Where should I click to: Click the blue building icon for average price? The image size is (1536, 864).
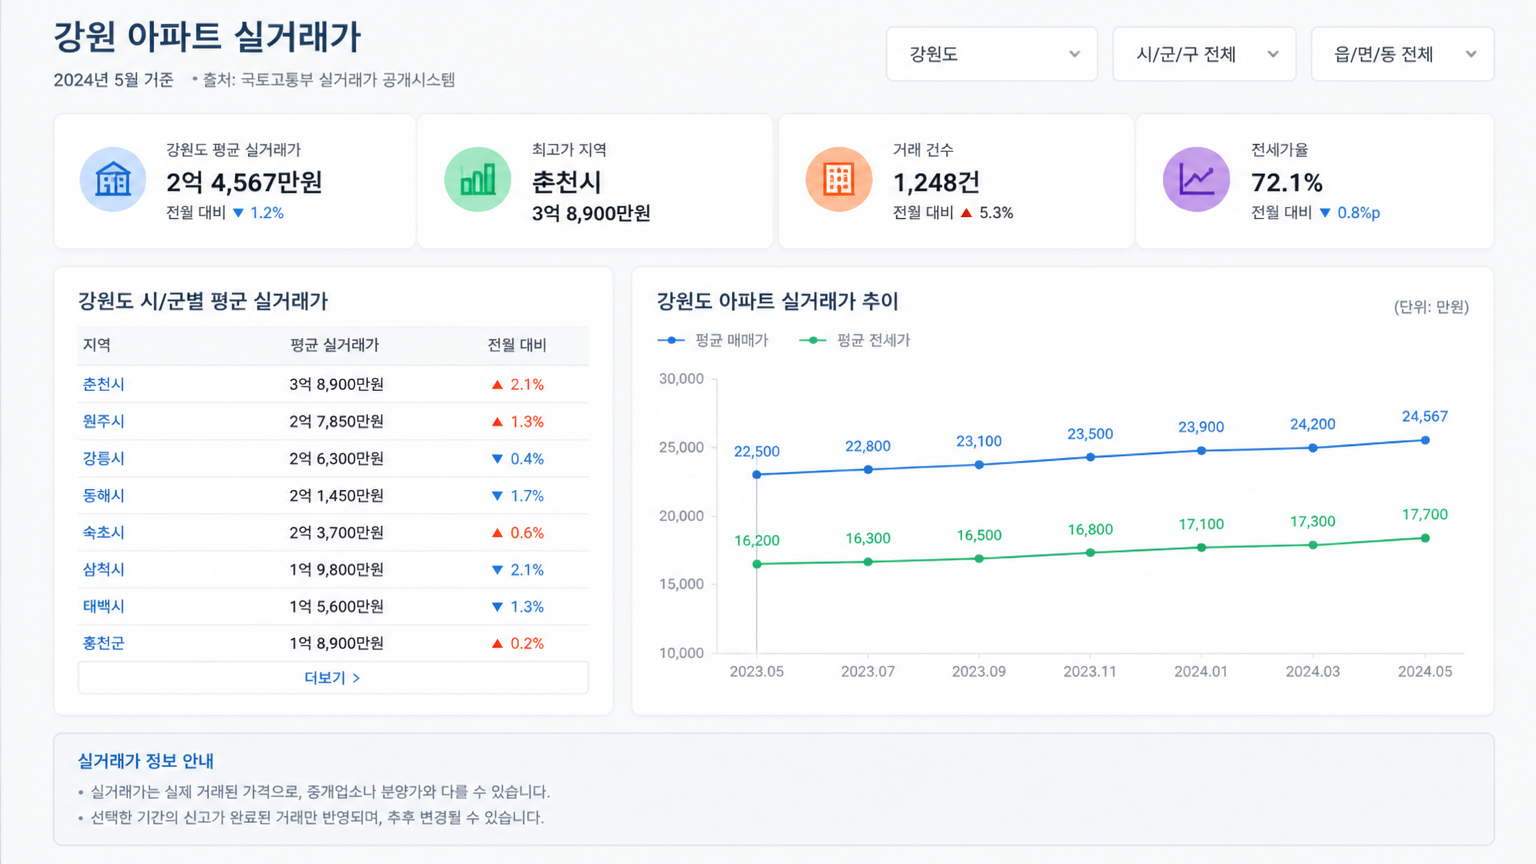click(x=113, y=180)
